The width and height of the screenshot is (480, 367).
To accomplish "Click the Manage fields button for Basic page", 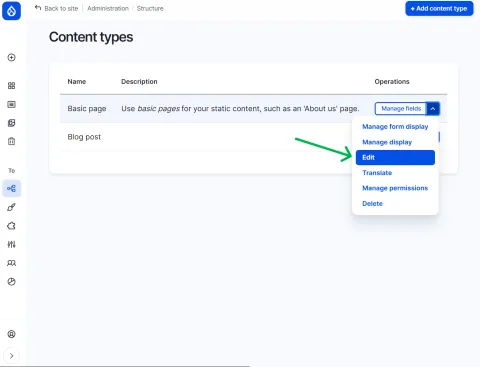I will point(401,109).
